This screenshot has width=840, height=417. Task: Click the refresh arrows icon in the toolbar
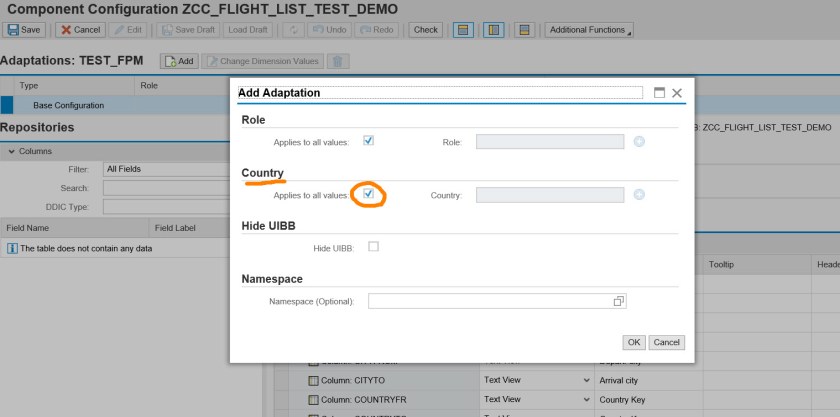[x=294, y=30]
